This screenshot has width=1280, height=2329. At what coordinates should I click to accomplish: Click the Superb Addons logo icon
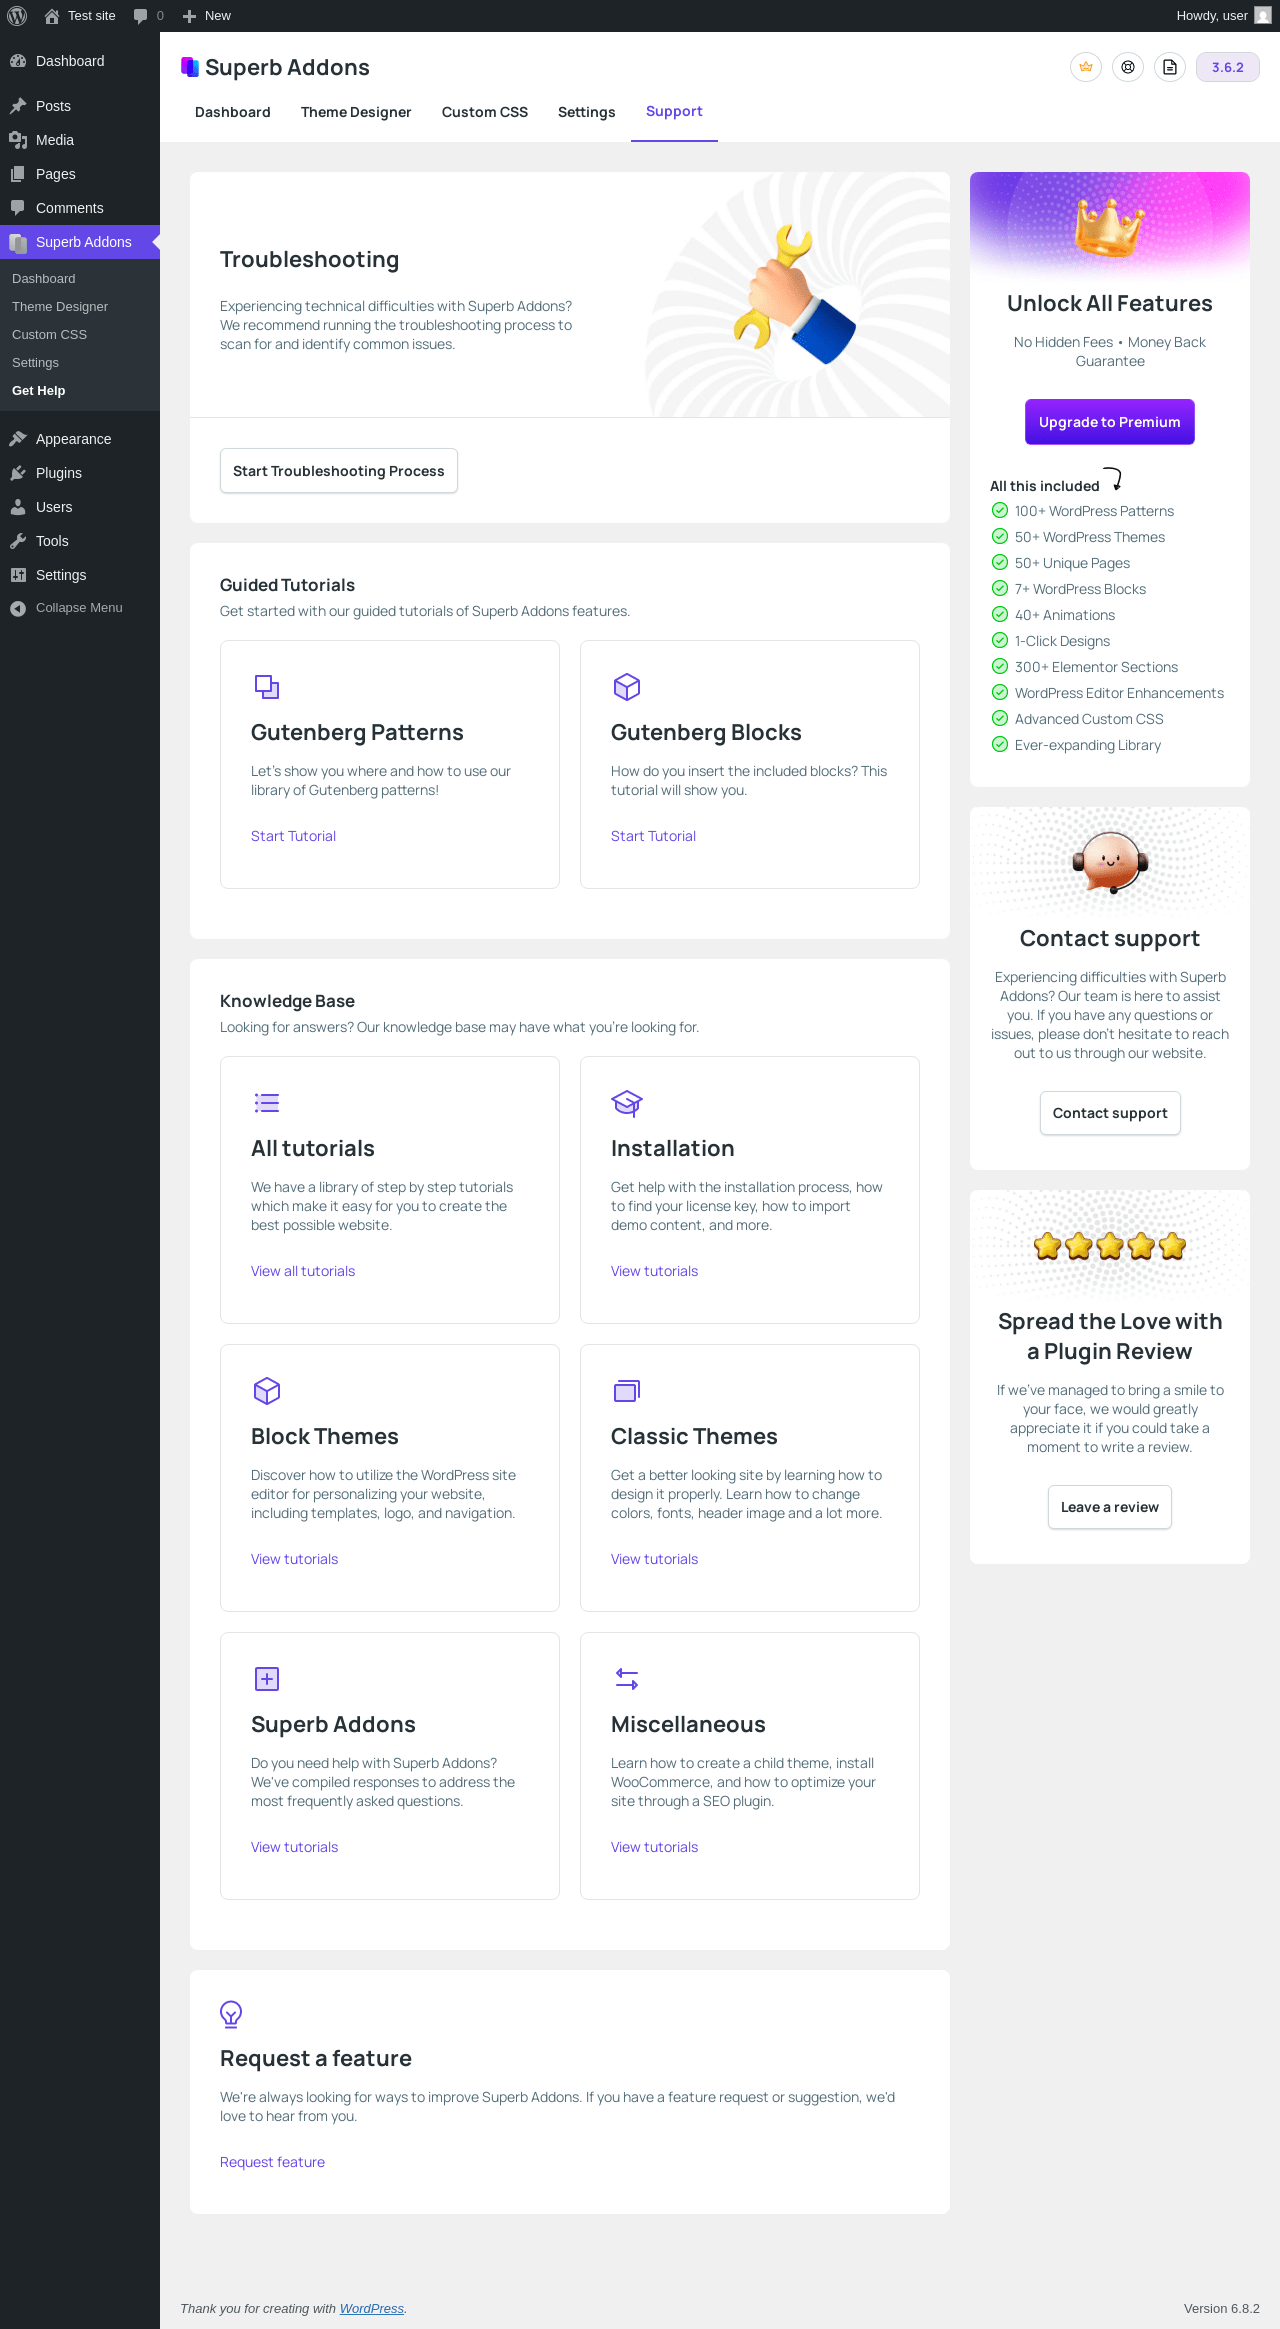pos(190,67)
